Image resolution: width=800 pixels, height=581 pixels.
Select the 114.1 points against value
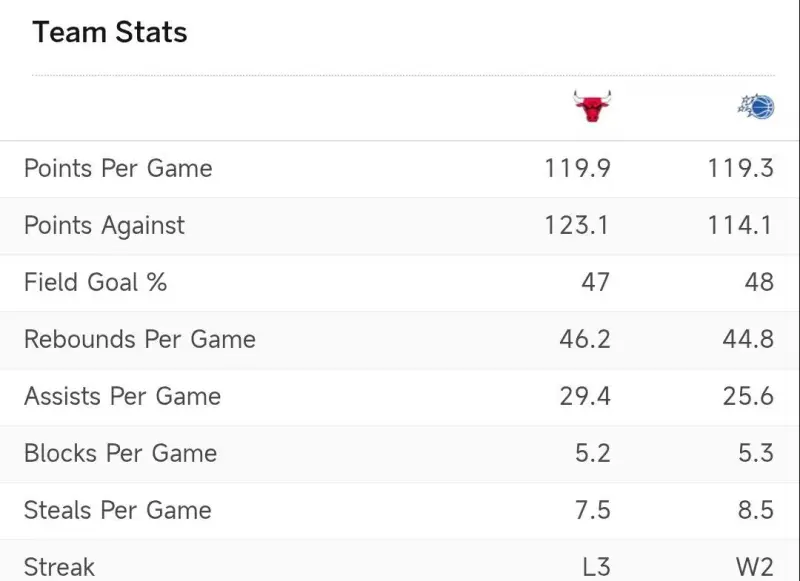point(740,225)
